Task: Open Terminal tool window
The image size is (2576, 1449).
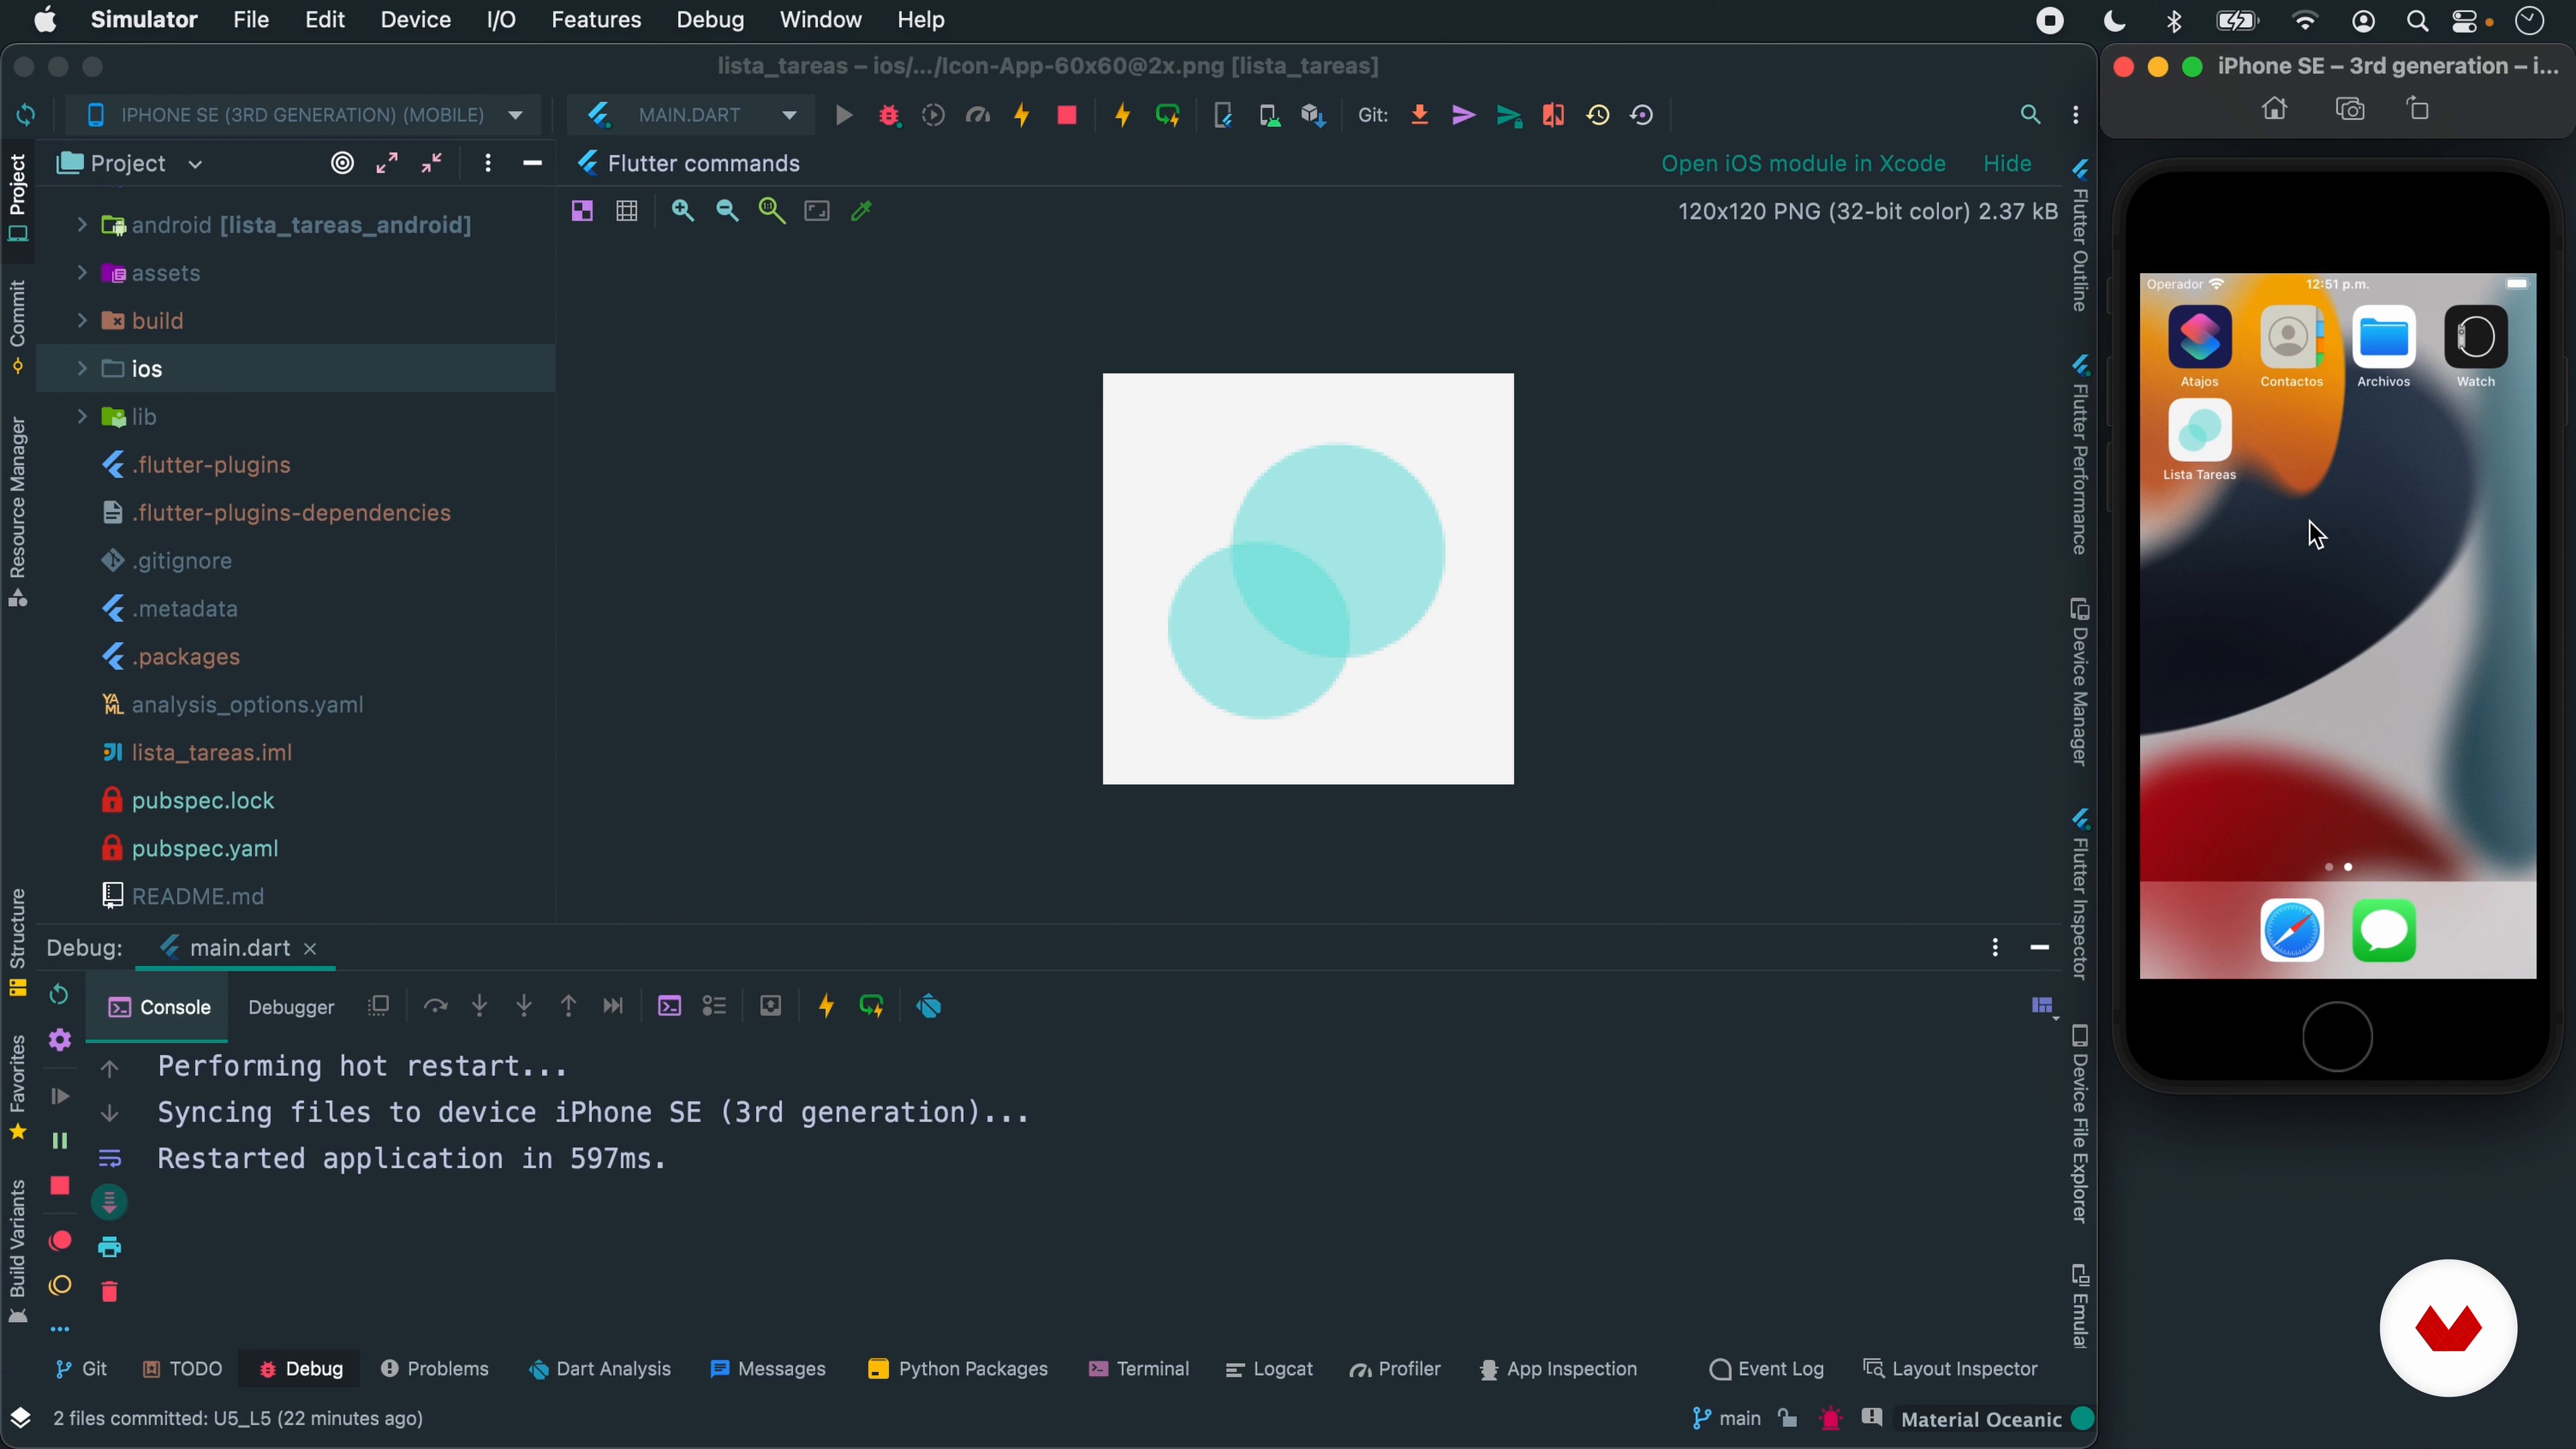Action: [1139, 1369]
